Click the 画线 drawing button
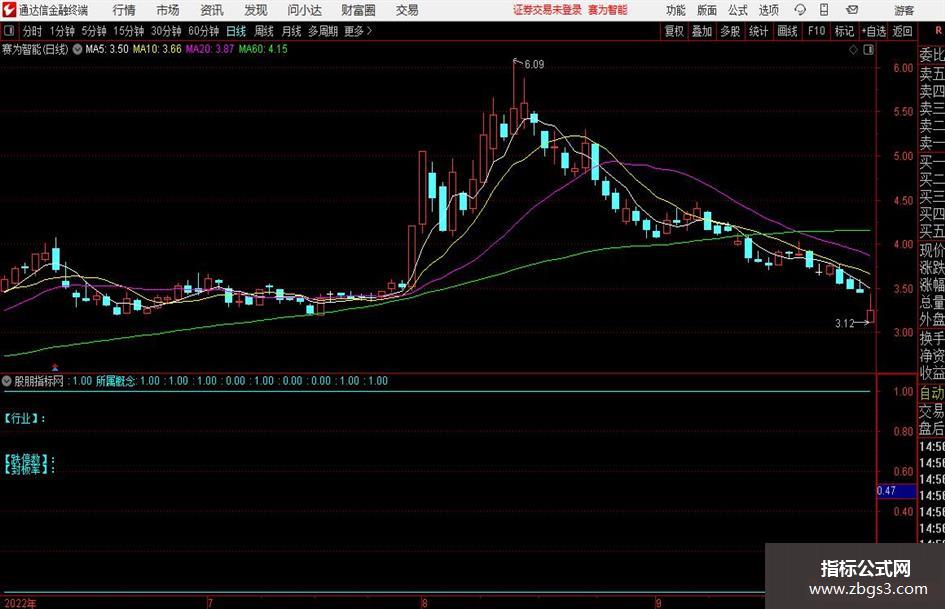The image size is (945, 609). point(787,31)
